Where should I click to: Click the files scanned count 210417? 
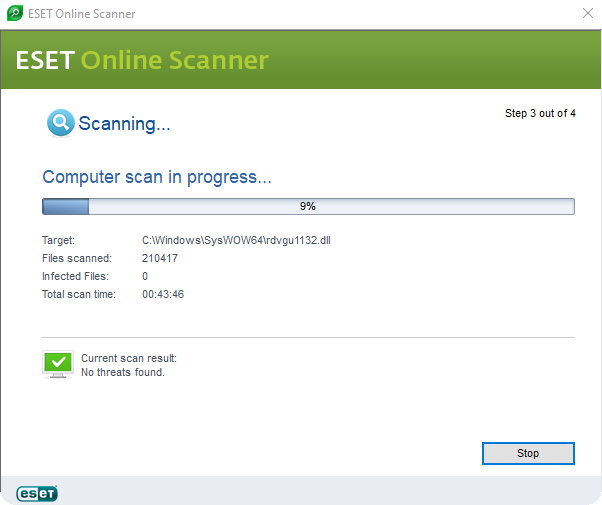point(161,258)
